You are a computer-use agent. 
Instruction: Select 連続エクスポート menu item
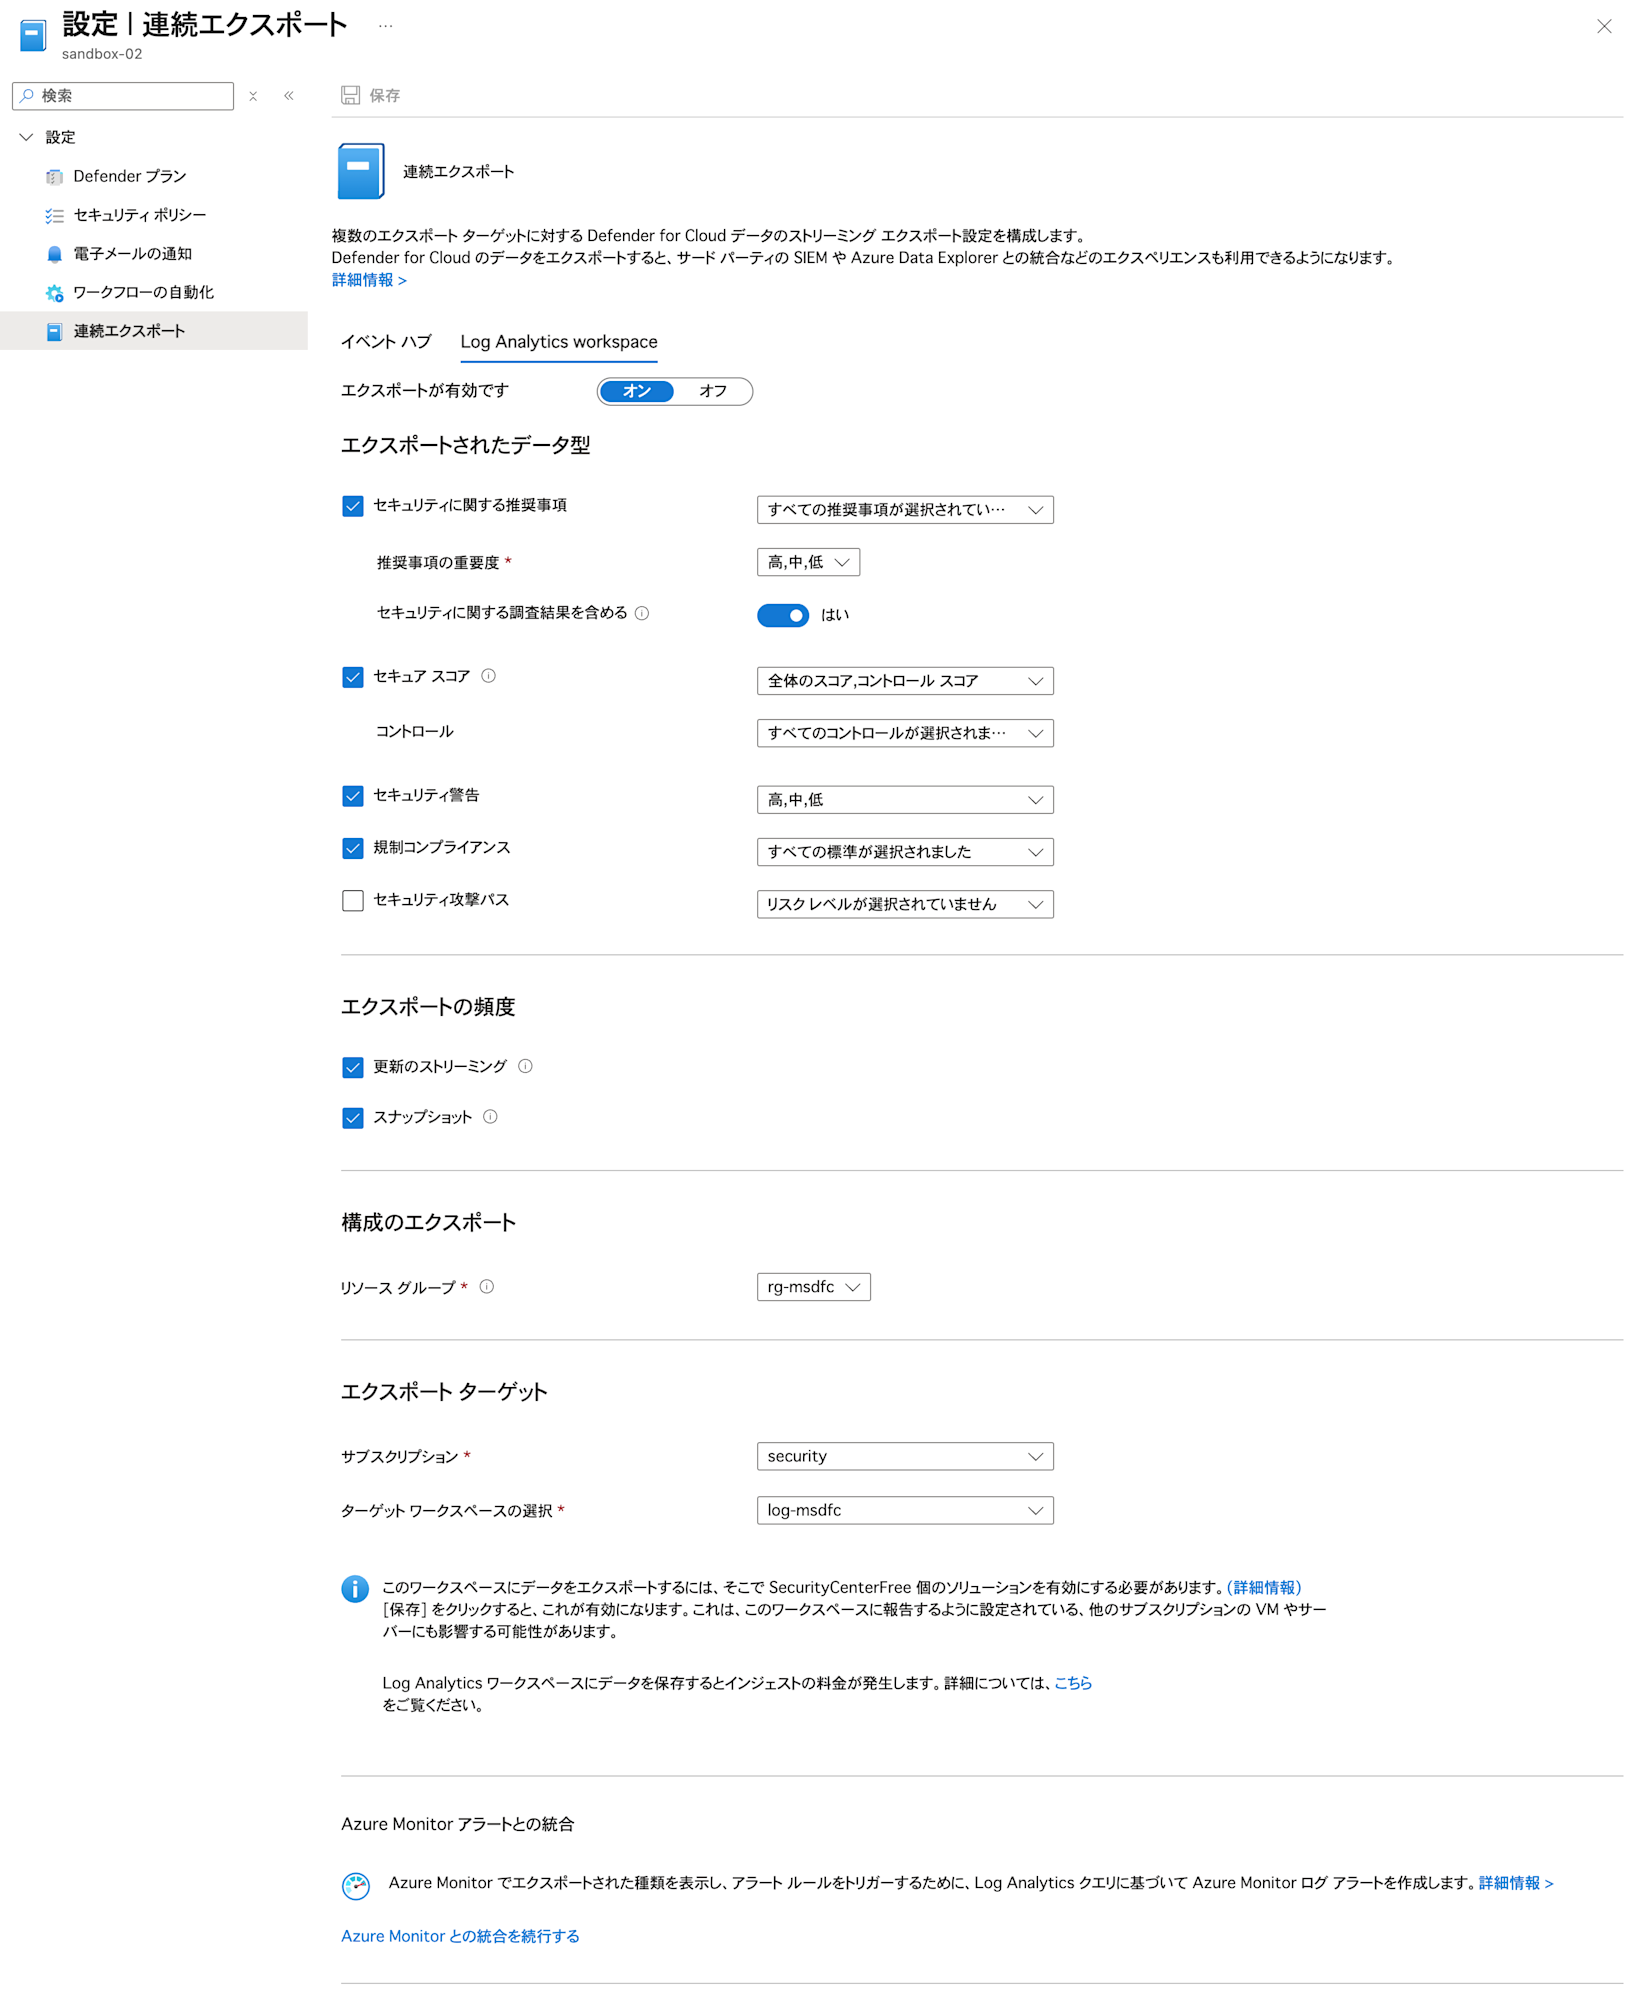(x=154, y=331)
